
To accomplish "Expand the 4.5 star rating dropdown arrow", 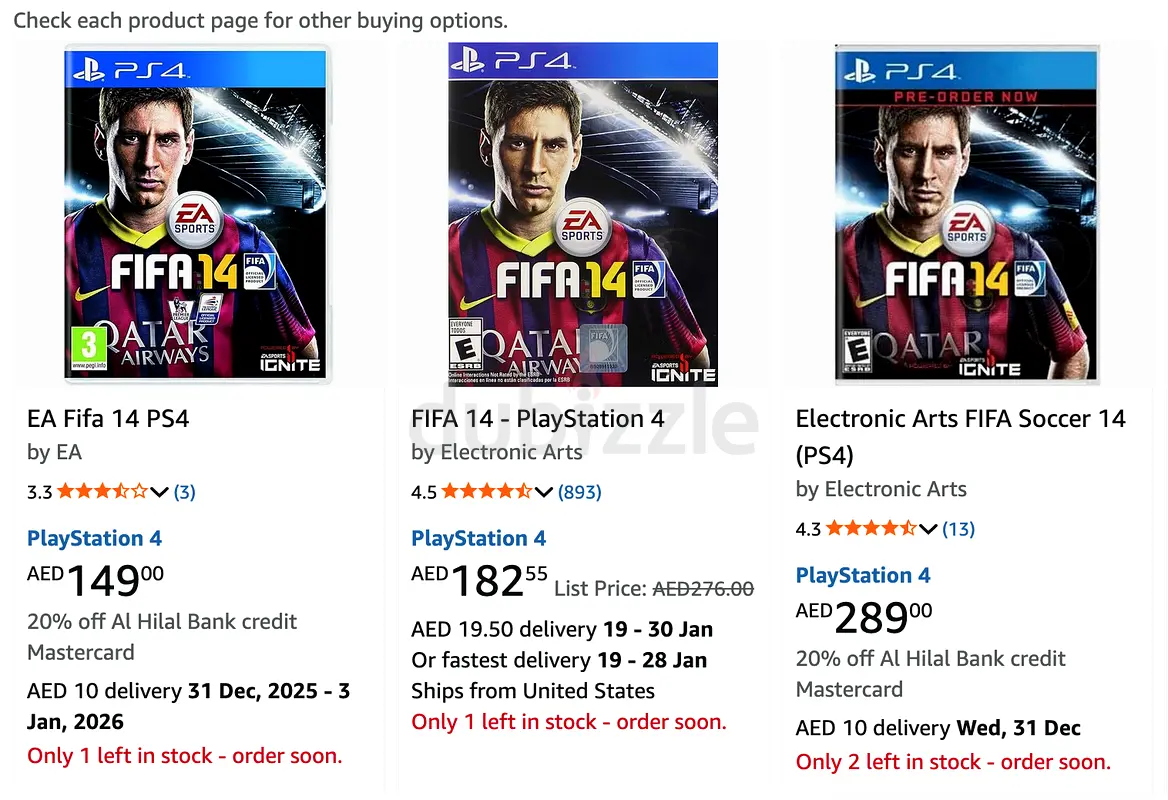I will [544, 492].
